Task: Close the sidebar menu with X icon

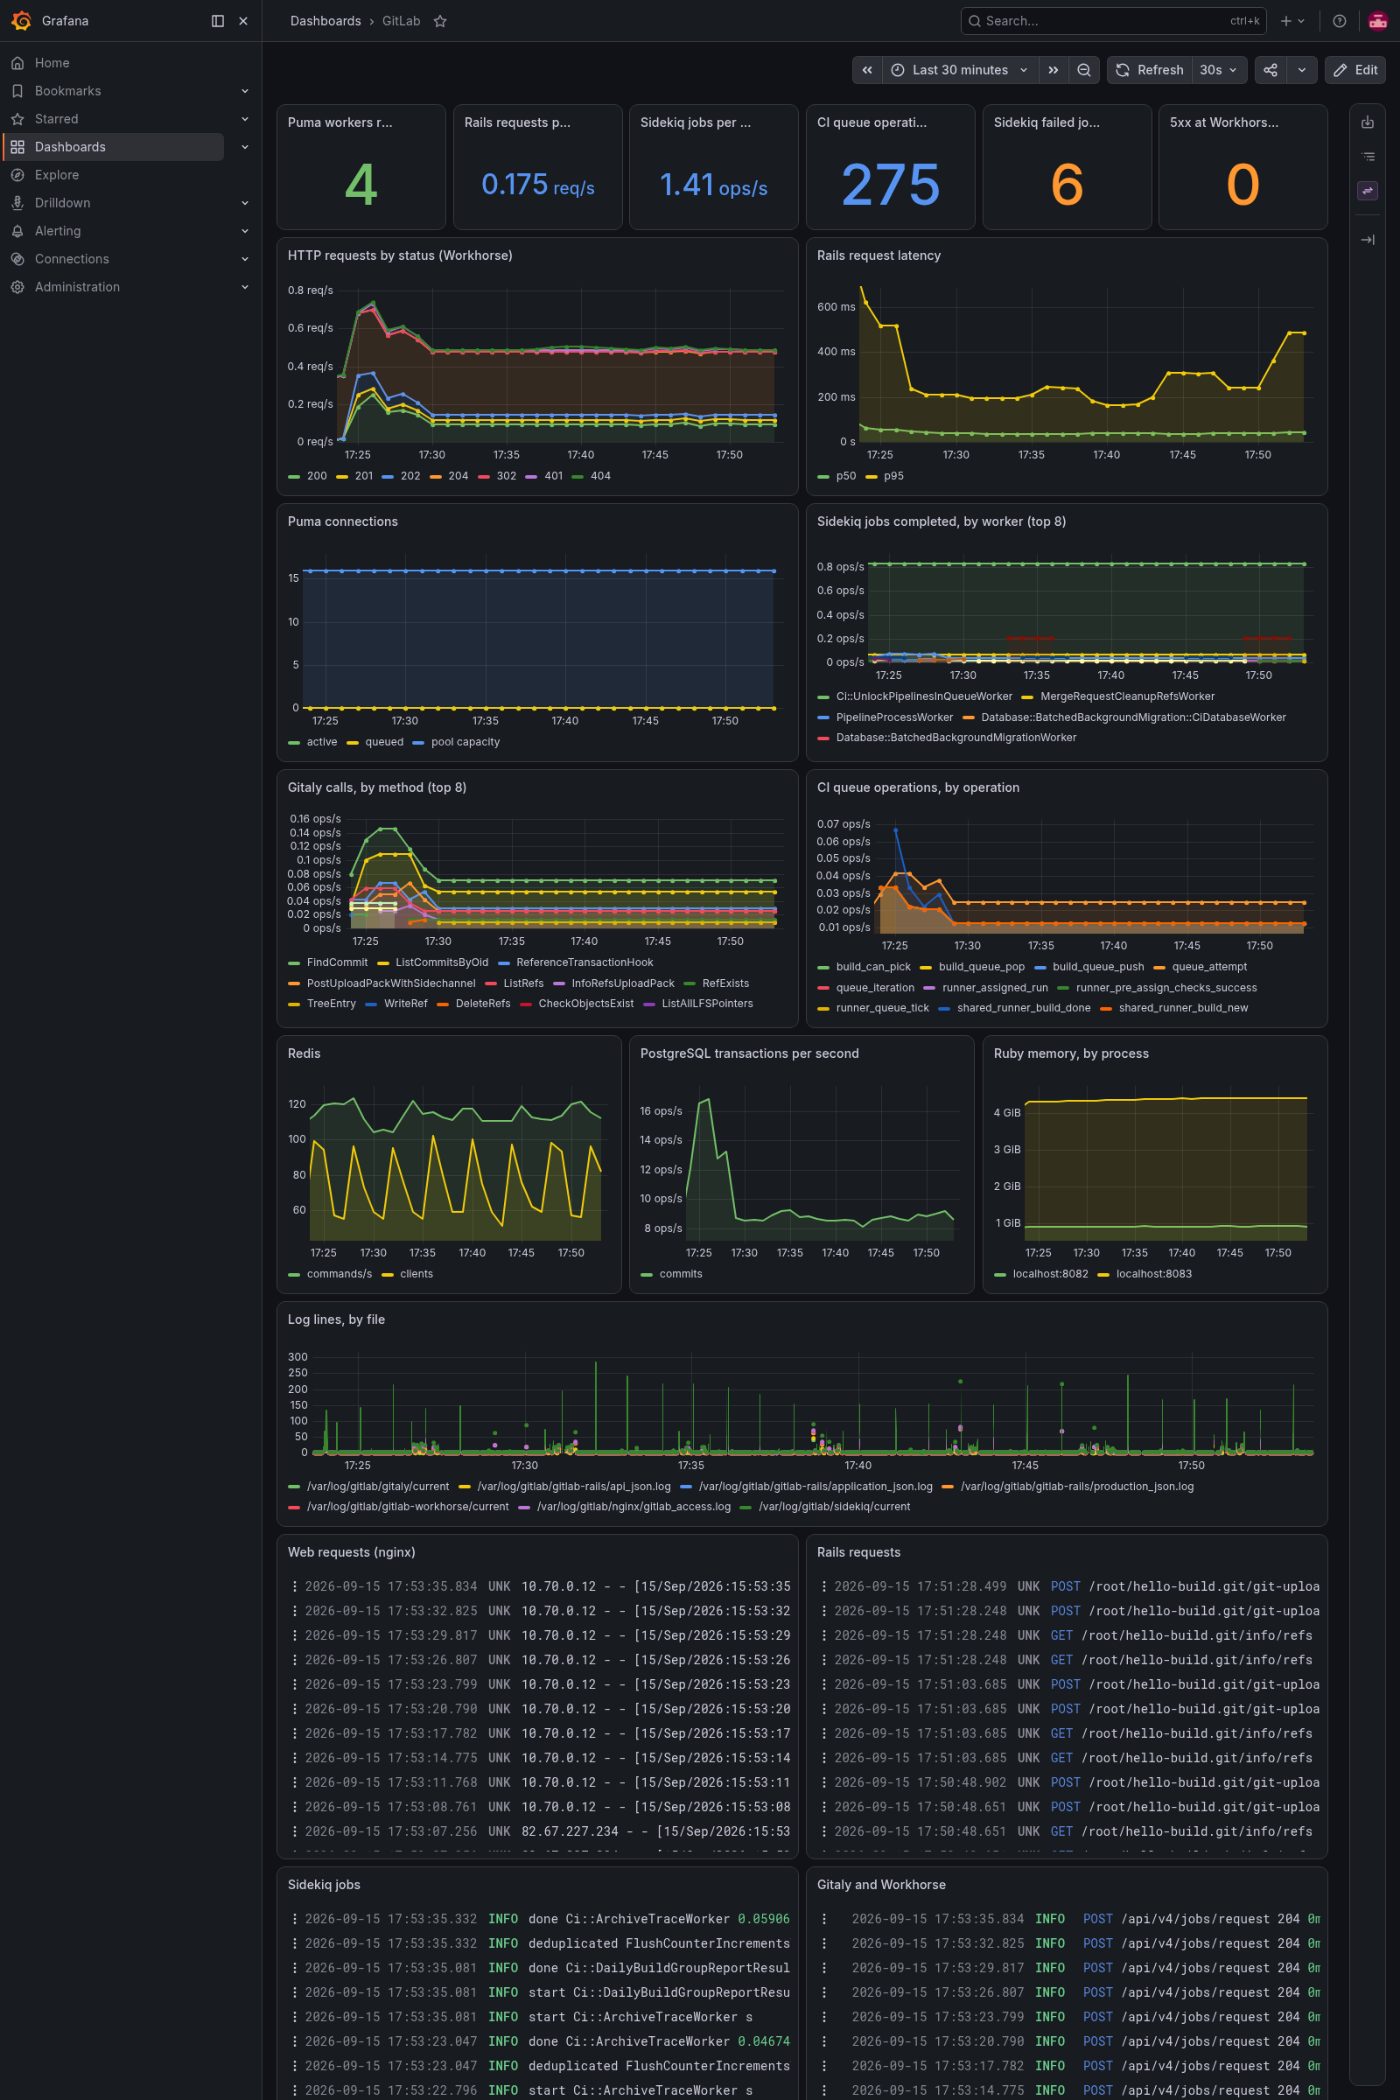Action: click(x=243, y=21)
